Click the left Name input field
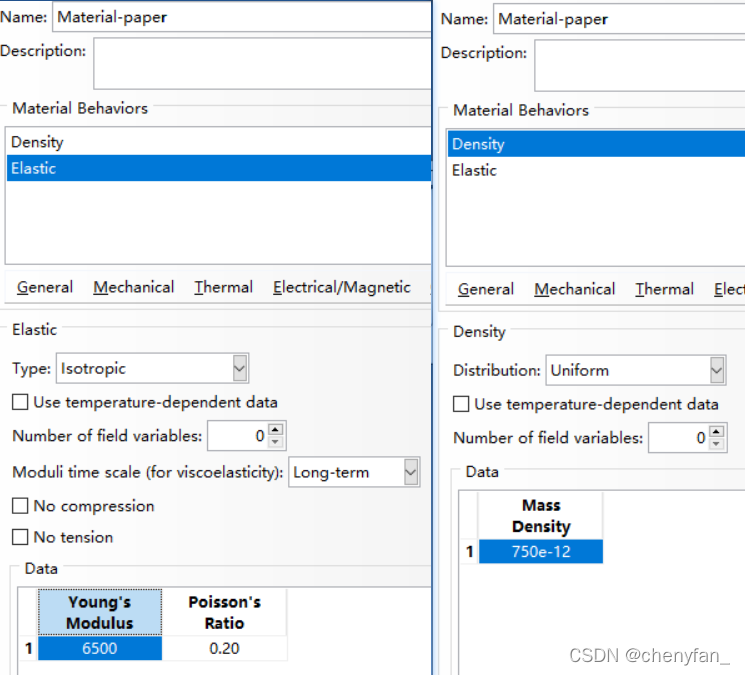The width and height of the screenshot is (745, 675). [x=240, y=17]
